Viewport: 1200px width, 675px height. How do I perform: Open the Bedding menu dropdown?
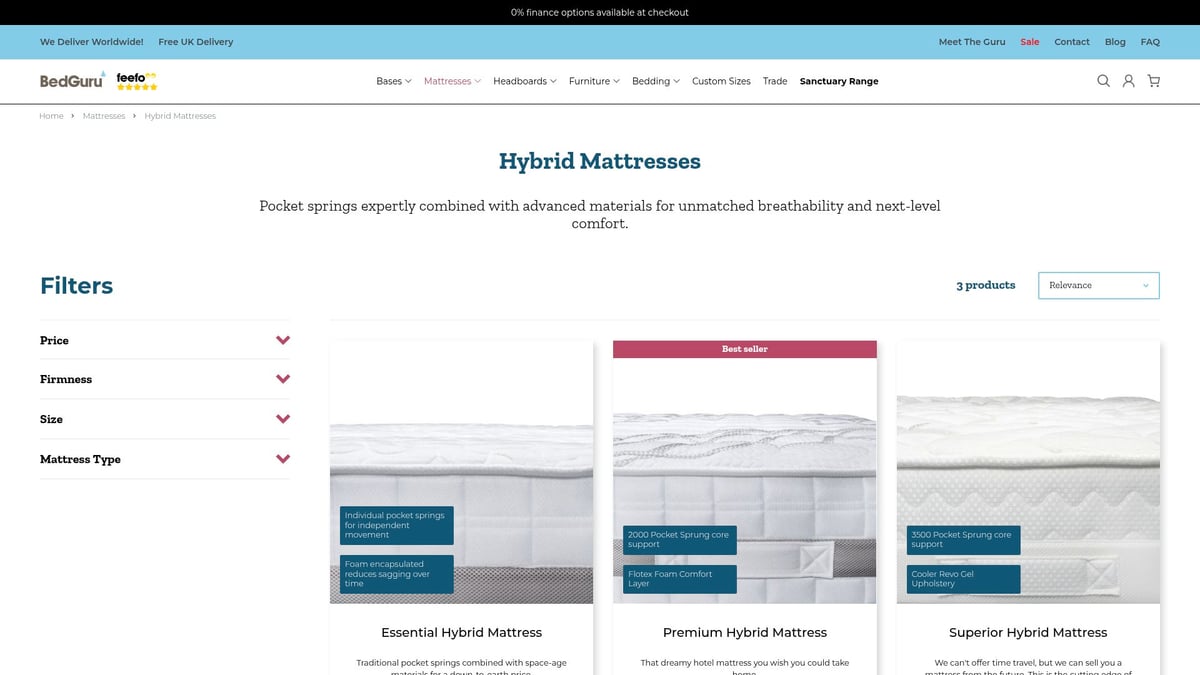point(655,81)
